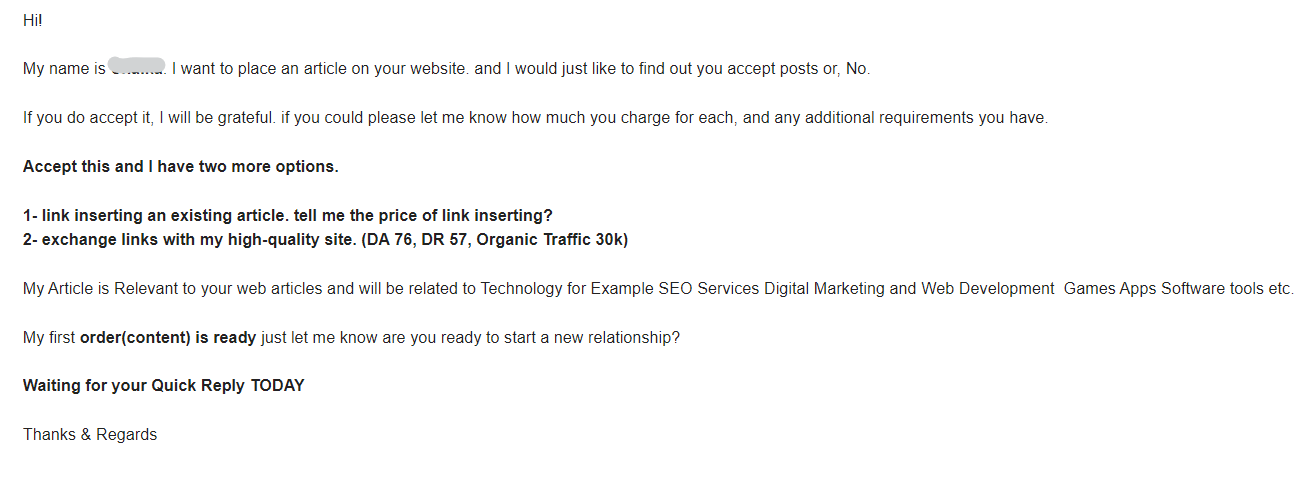Image resolution: width=1296 pixels, height=490 pixels.
Task: Click option "2- exchange links with my high-quality site"
Action: (x=182, y=240)
